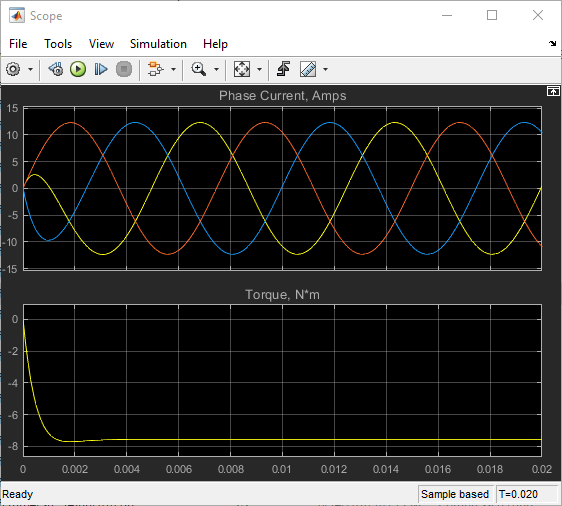
Task: Toggle the Triggers tool icon
Action: (x=284, y=69)
